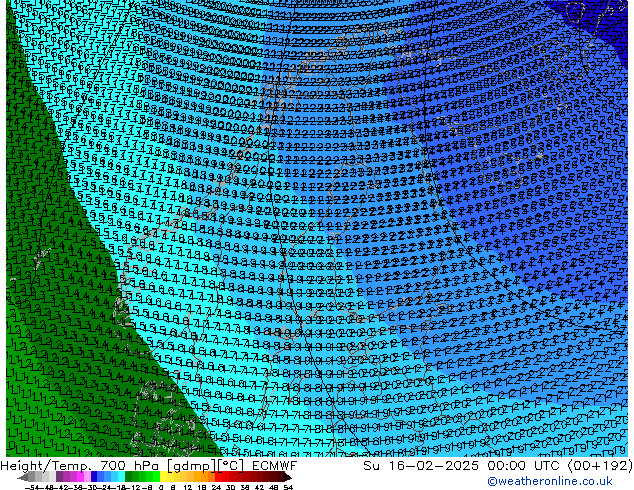Screen dimensions: 634x490
Task: Click the '0' label beneath the color scale
Action: tap(161, 488)
